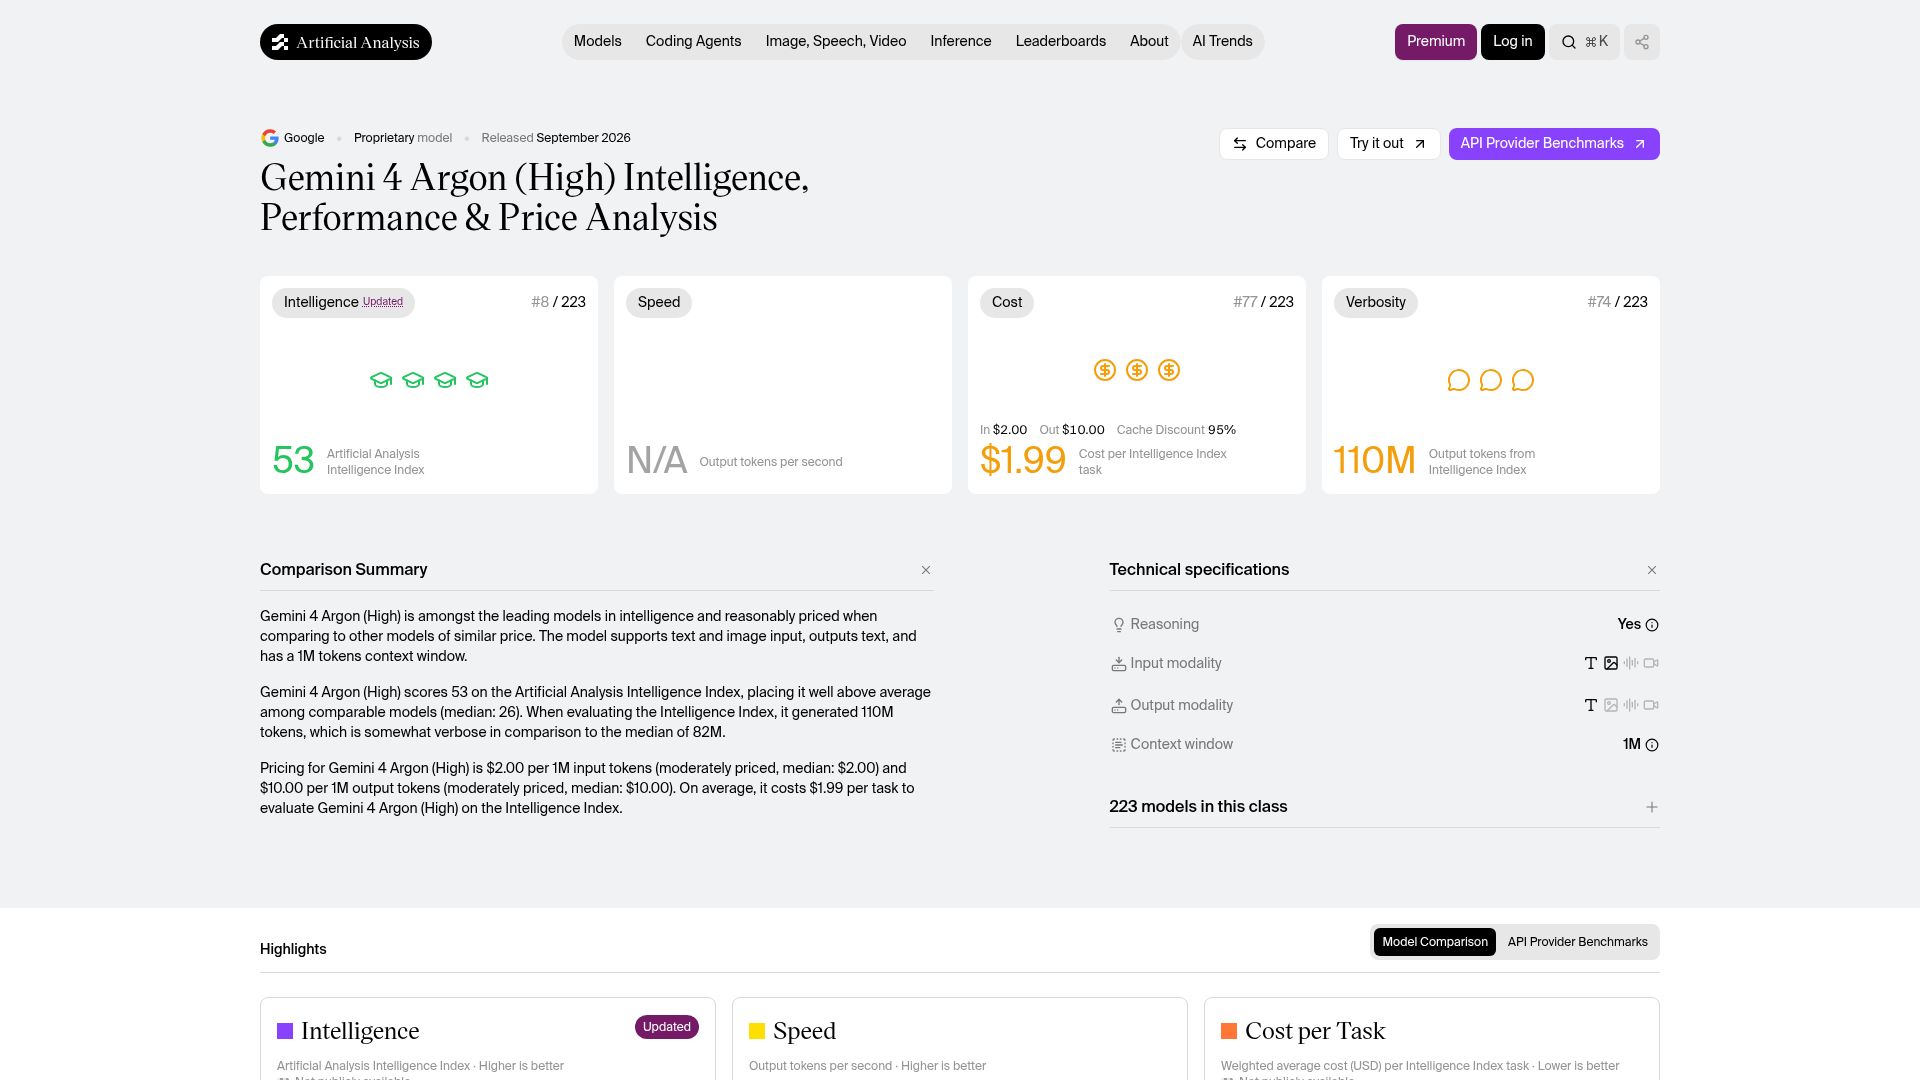
Task: Click the upload icon beside Output modality
Action: pyautogui.click(x=1119, y=706)
